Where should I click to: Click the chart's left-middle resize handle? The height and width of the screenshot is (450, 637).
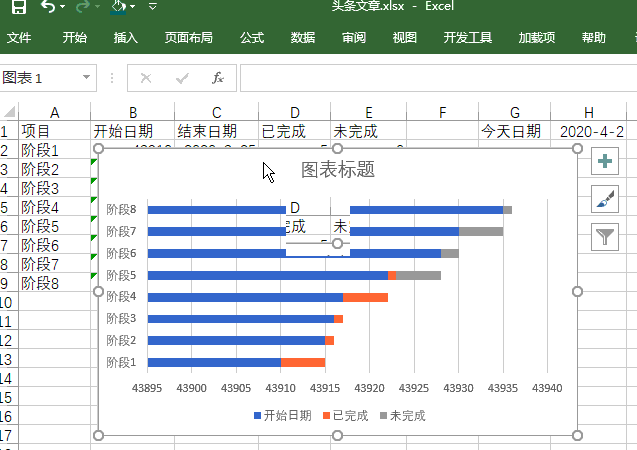[98, 292]
